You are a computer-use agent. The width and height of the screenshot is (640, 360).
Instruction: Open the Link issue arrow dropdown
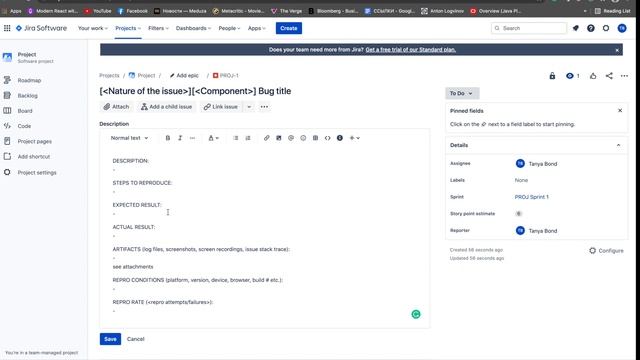point(249,107)
